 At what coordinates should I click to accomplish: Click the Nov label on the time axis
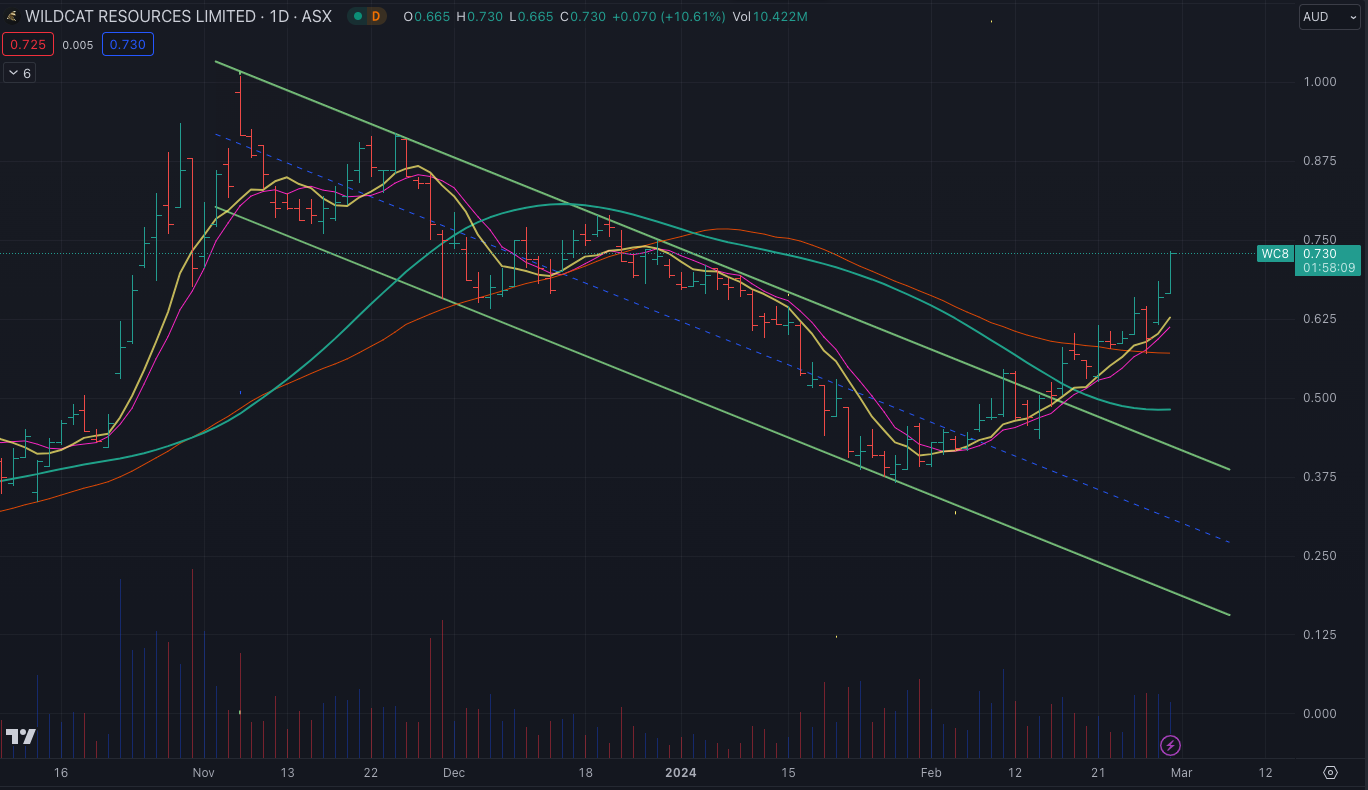(x=204, y=773)
